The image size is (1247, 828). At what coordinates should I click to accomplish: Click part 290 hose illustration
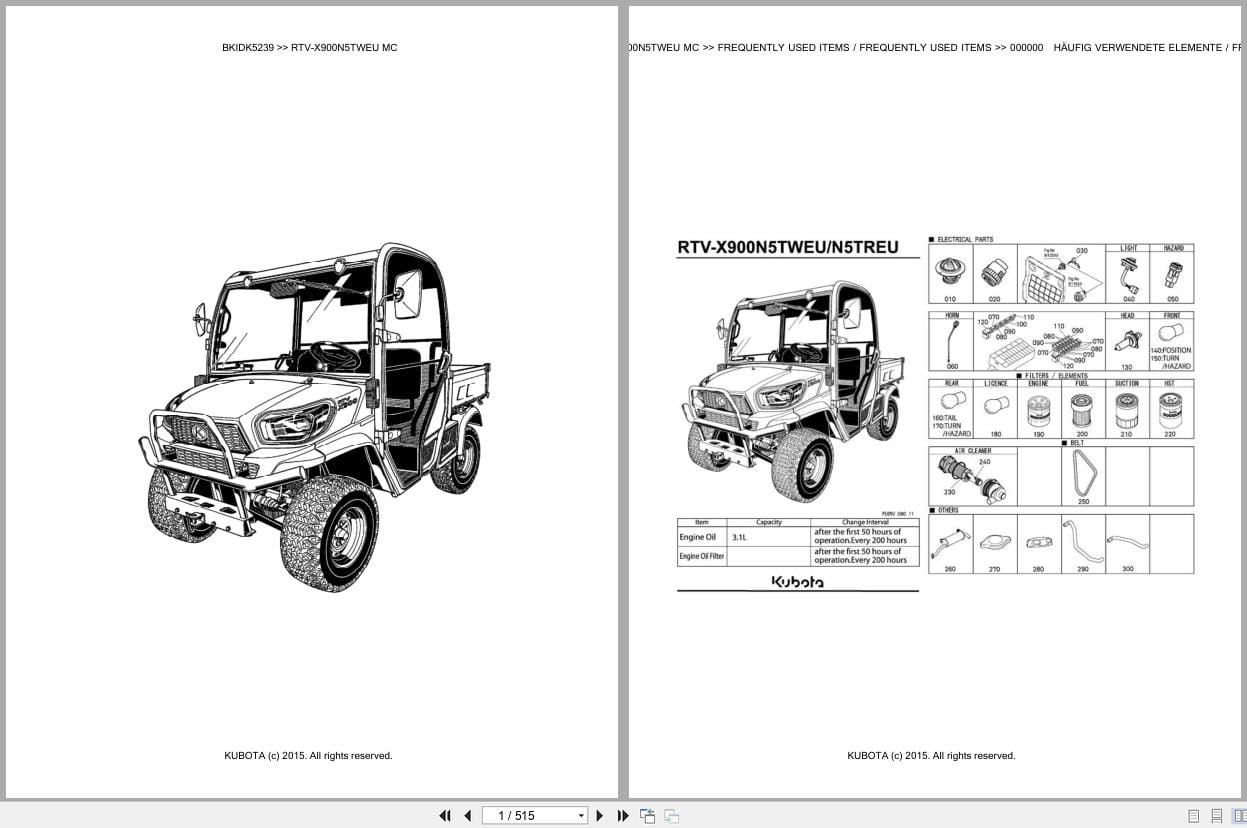[x=1082, y=542]
